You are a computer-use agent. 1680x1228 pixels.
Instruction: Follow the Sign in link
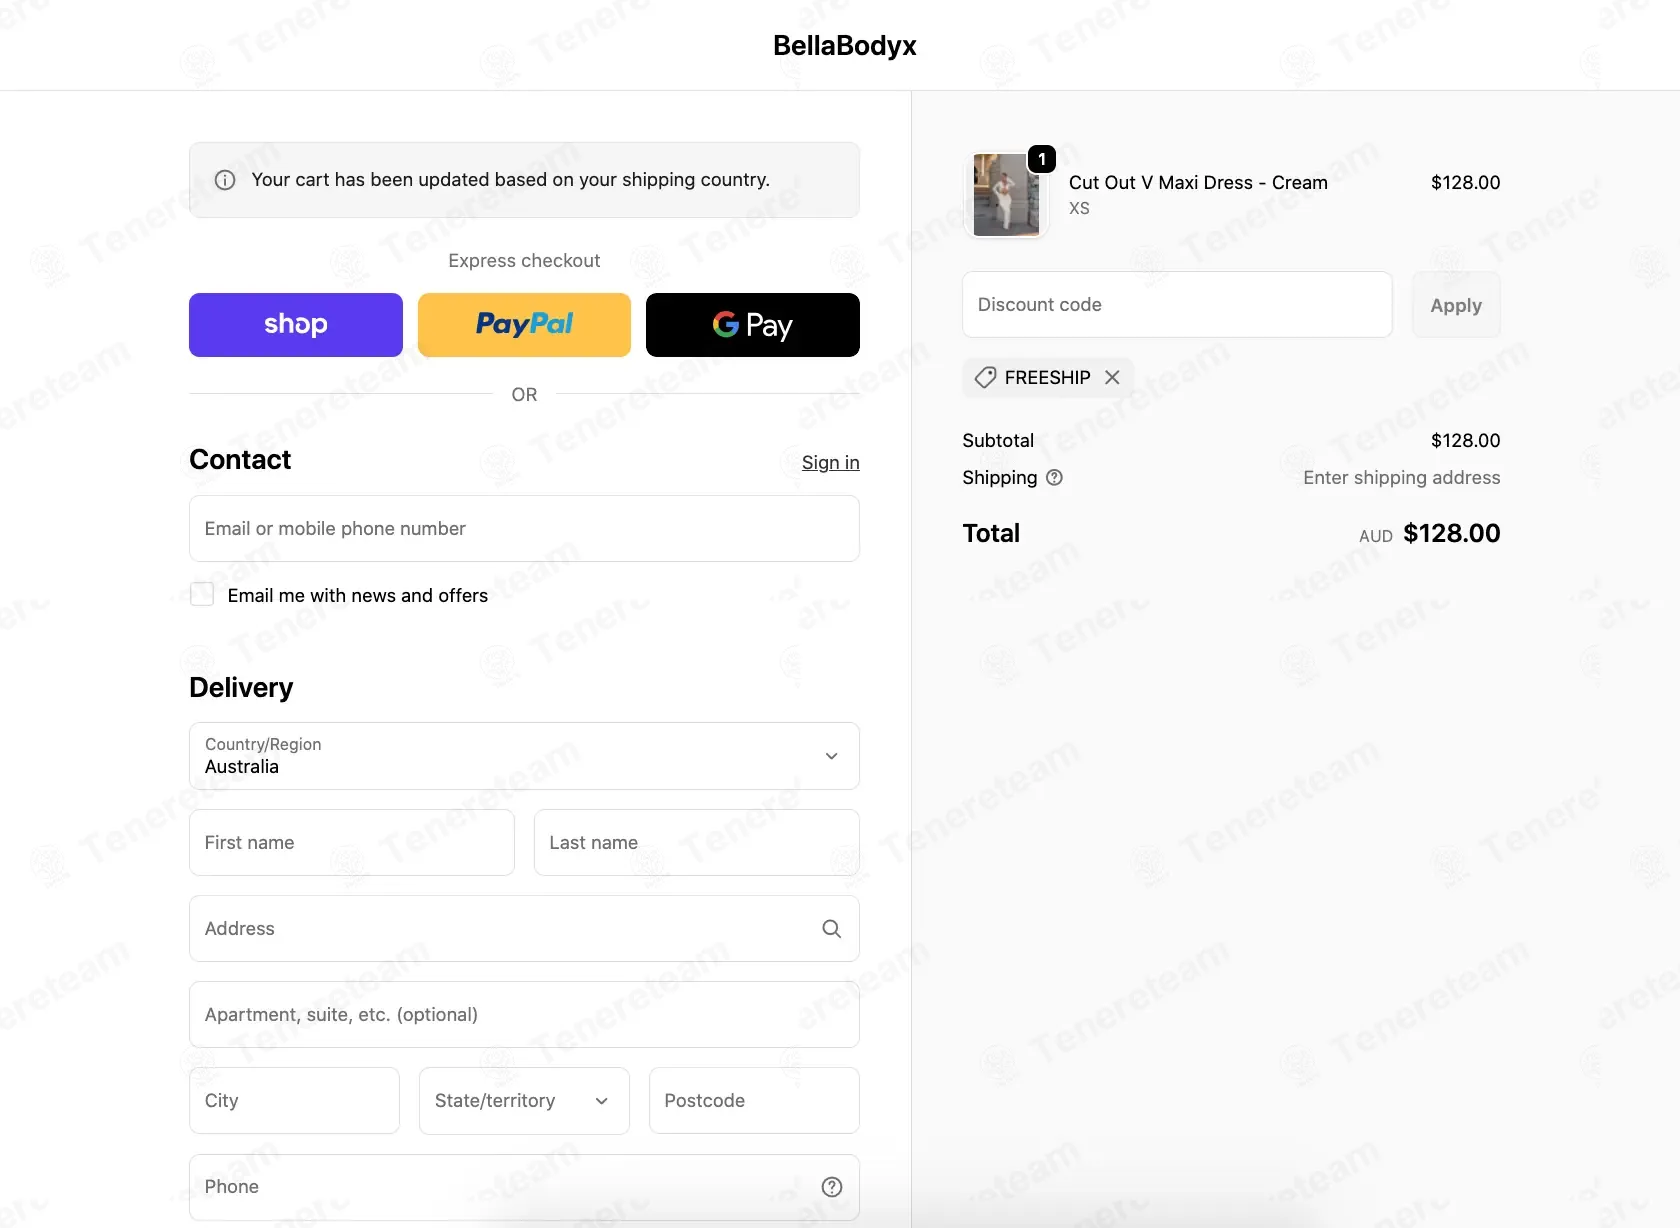831,462
